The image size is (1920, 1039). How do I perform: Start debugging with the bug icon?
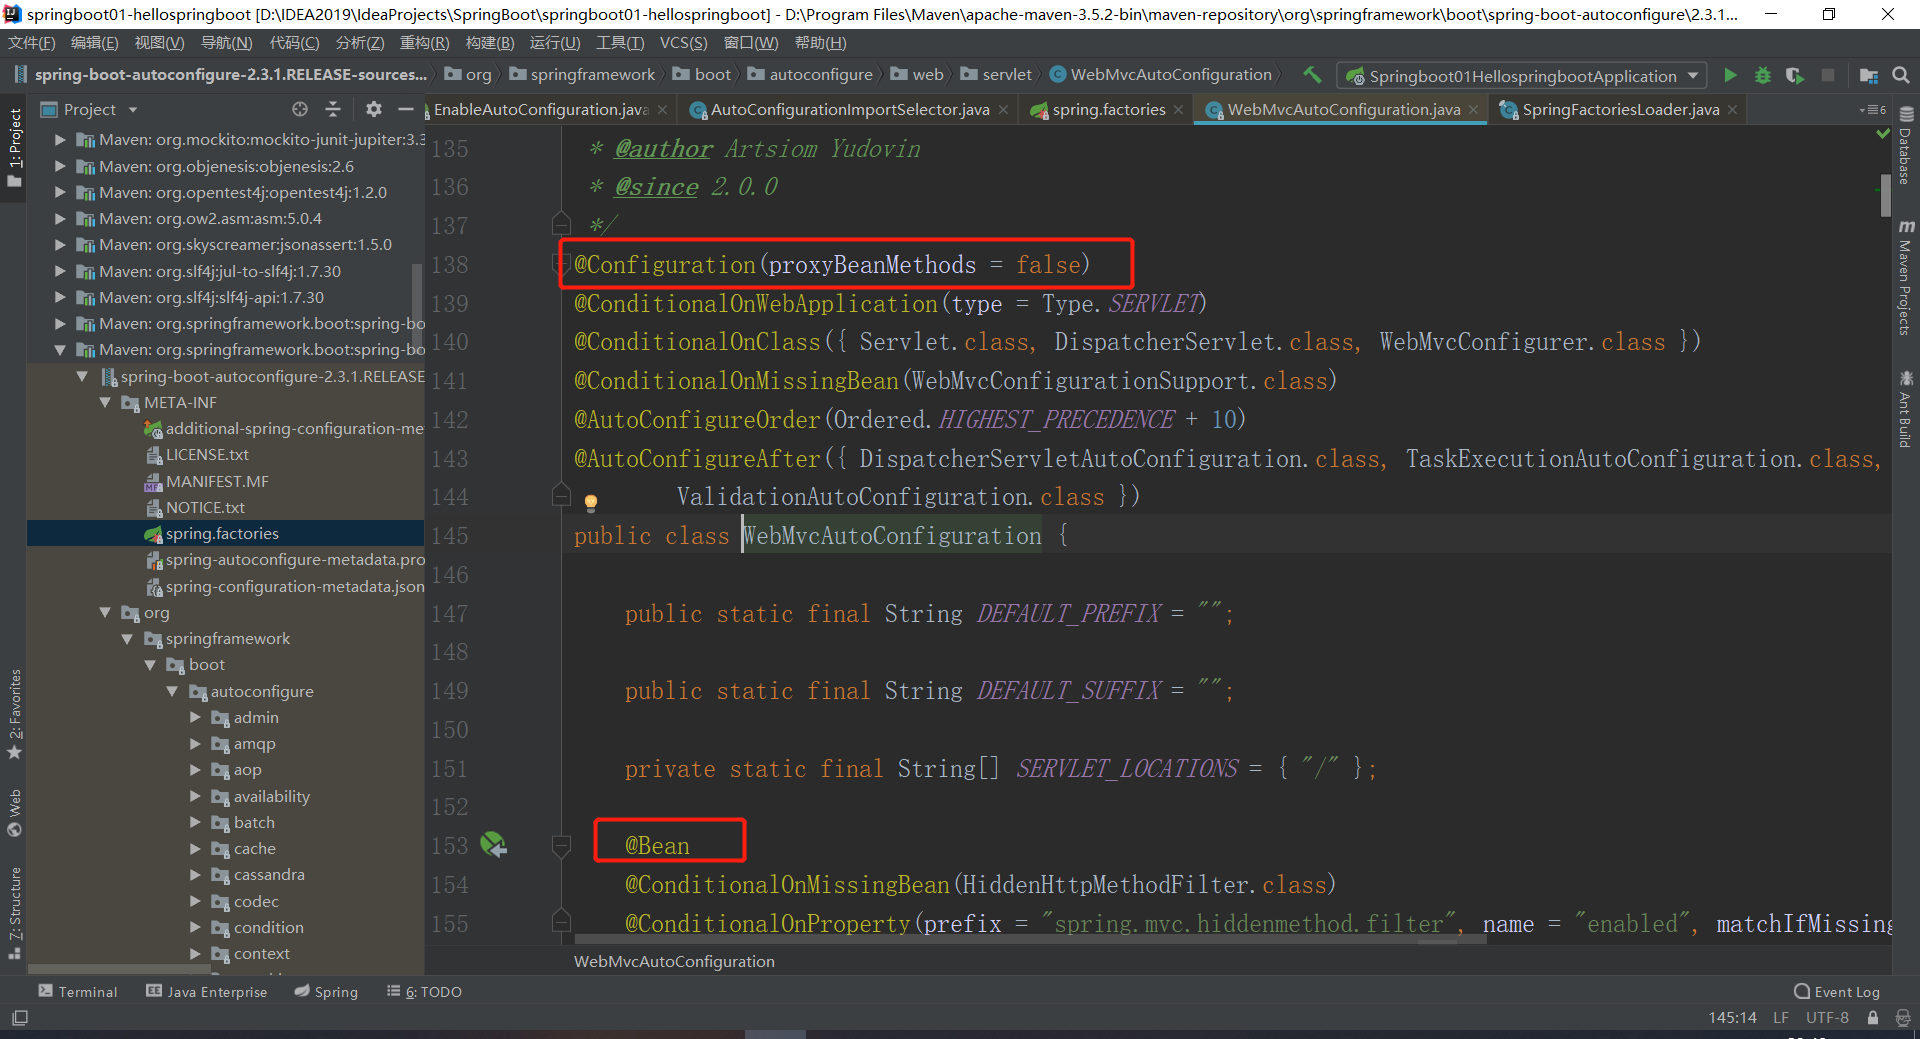coord(1762,75)
